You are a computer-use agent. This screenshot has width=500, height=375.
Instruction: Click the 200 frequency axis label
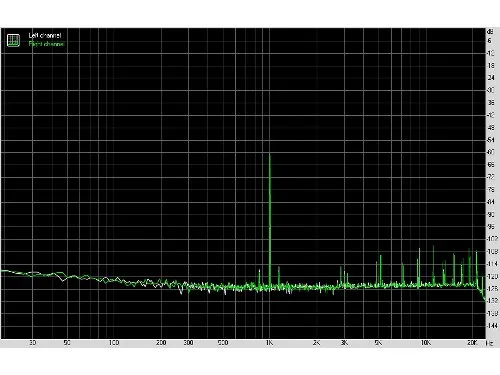tap(161, 343)
